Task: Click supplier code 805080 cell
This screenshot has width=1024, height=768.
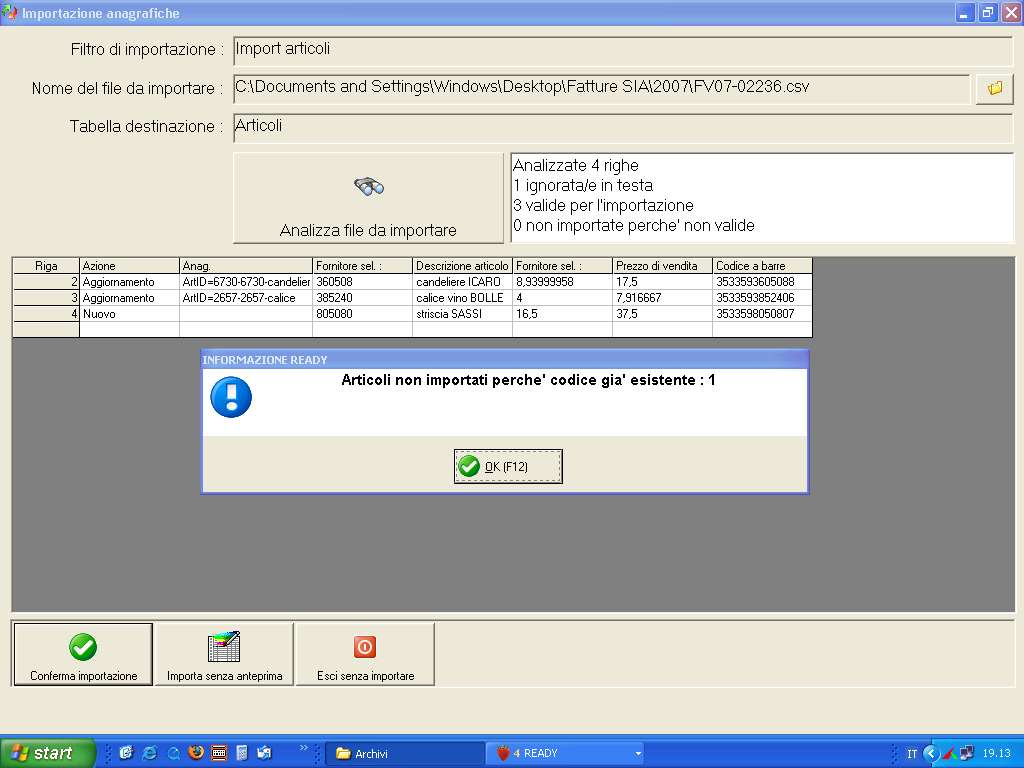Action: pyautogui.click(x=362, y=313)
